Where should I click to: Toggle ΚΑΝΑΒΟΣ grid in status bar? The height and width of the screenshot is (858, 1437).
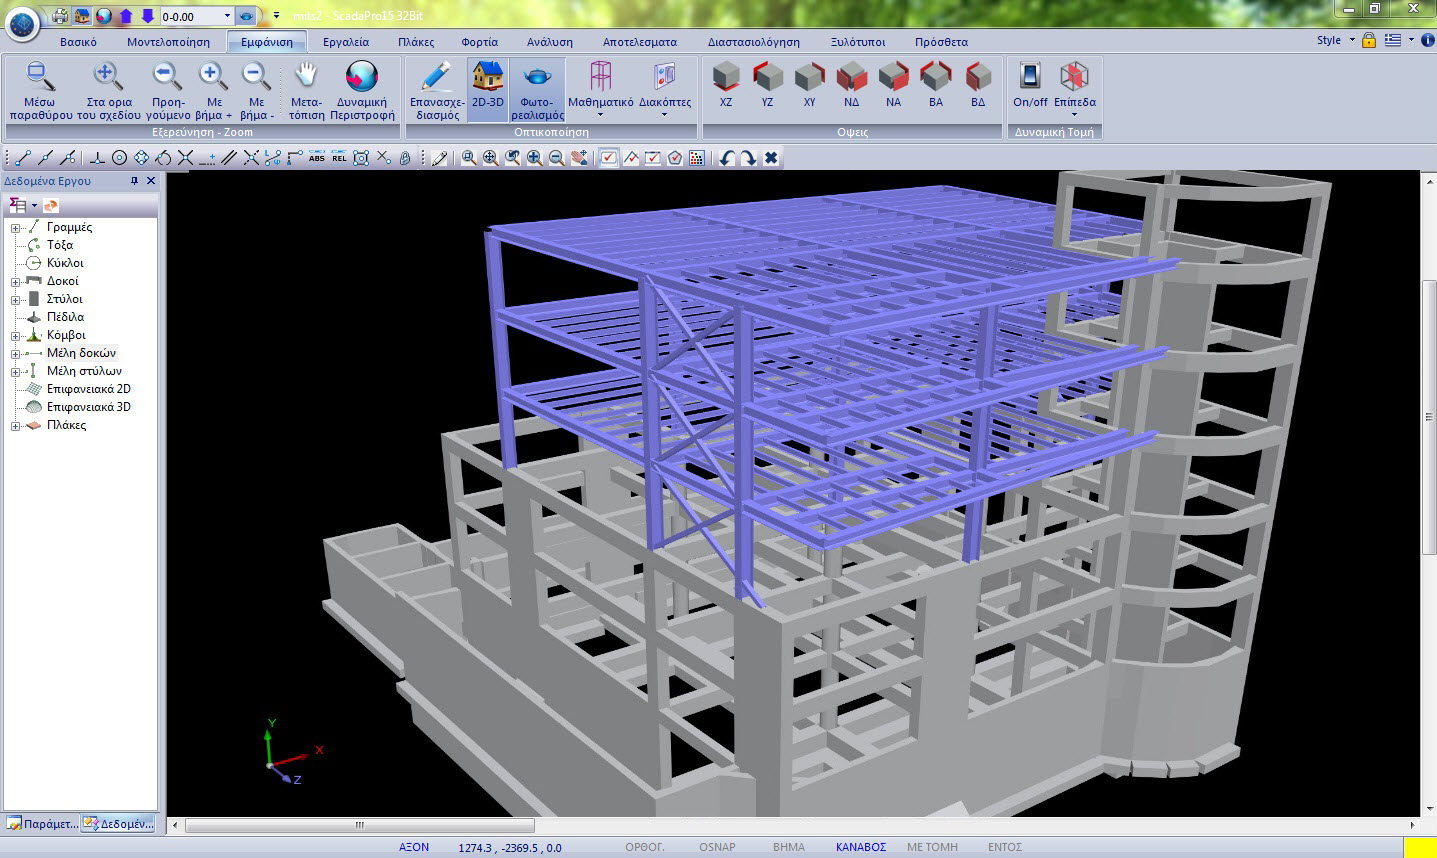pyautogui.click(x=860, y=847)
